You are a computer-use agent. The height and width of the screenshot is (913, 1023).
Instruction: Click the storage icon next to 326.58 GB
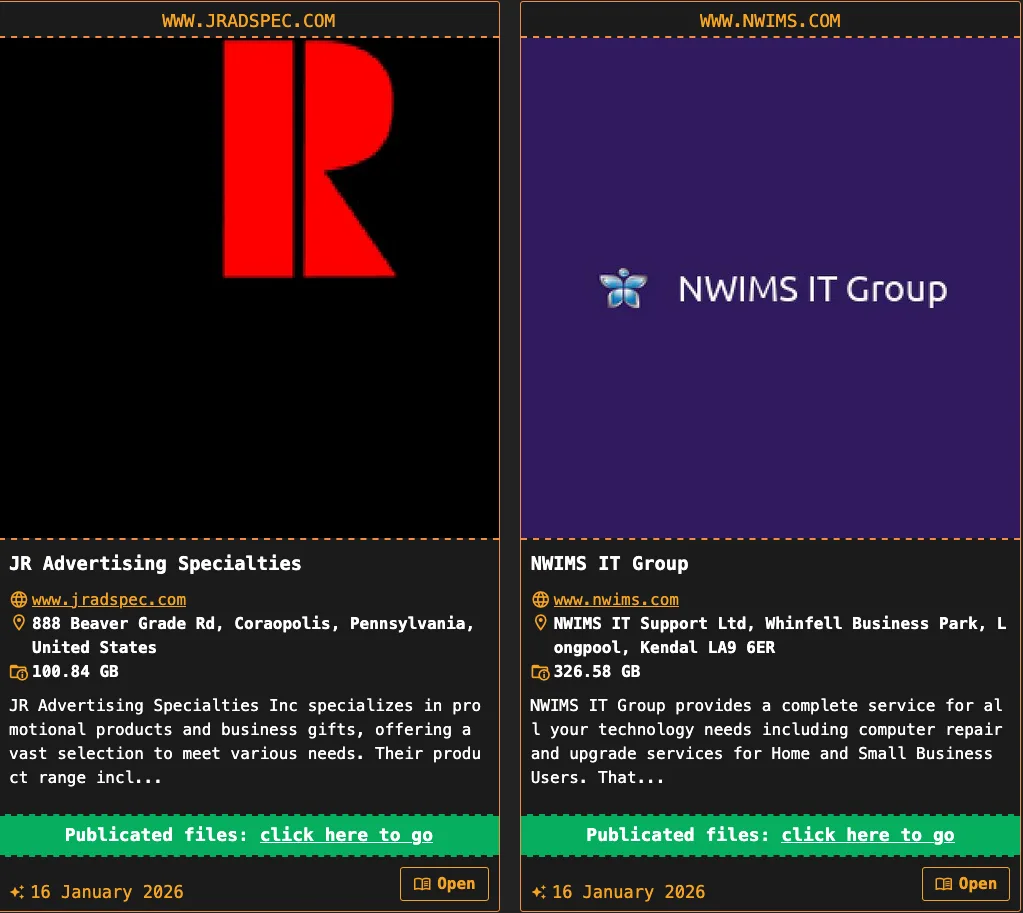pyautogui.click(x=540, y=671)
